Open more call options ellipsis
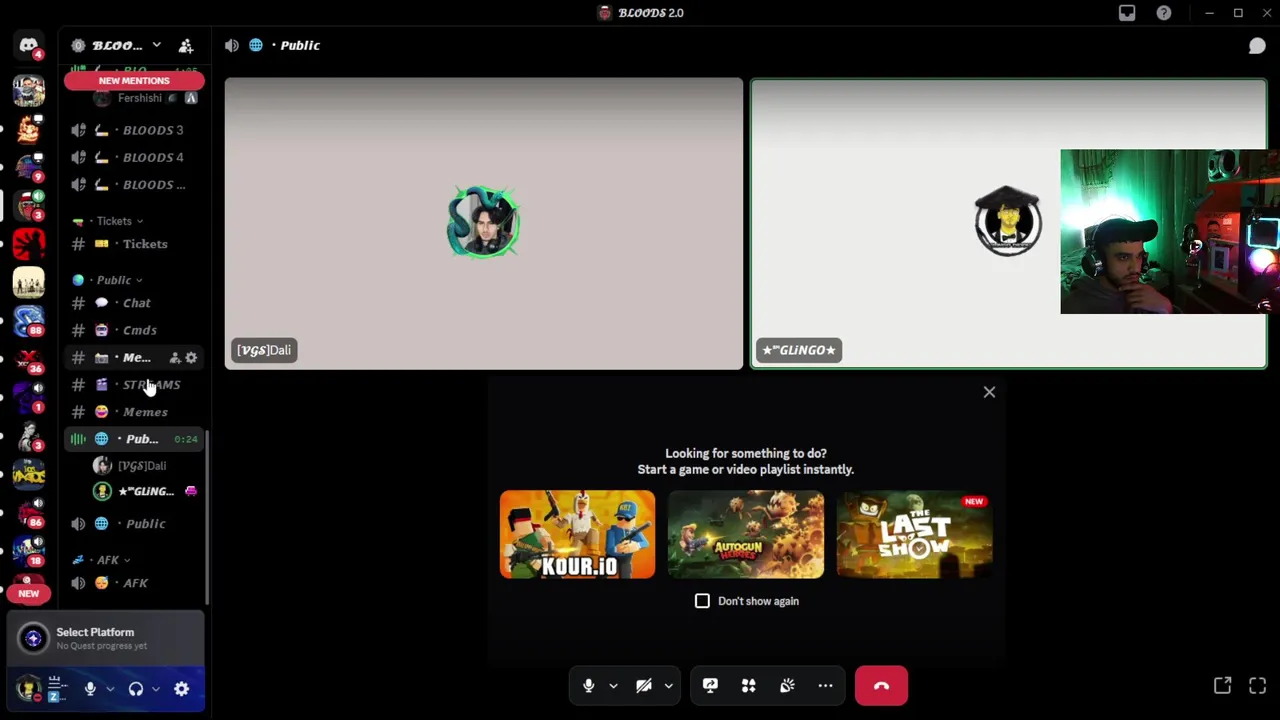The image size is (1280, 720). (x=825, y=686)
